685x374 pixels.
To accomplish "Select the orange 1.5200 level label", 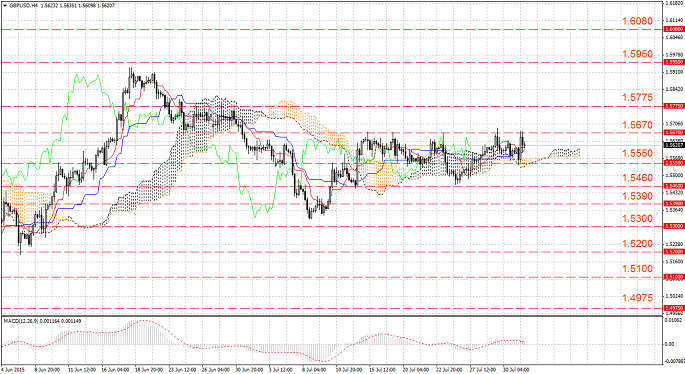I will coord(637,243).
